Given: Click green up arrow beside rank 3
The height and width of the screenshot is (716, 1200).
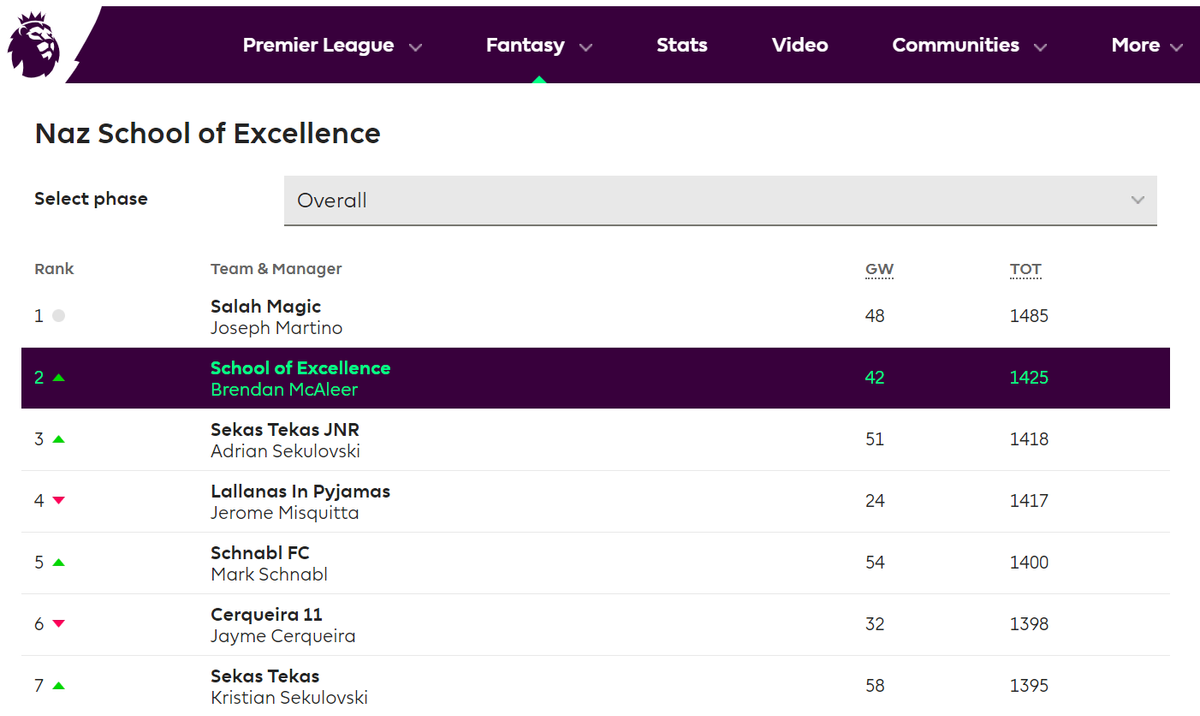Looking at the screenshot, I should (x=58, y=440).
